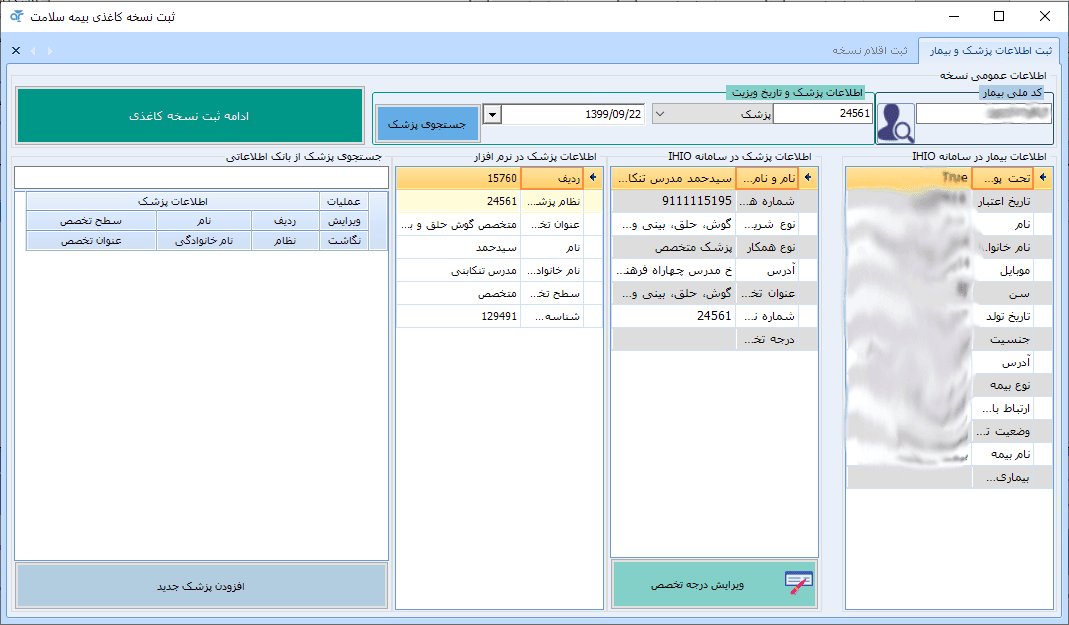Click the left tab-scroll arrow beside the tab close X

tap(33, 50)
